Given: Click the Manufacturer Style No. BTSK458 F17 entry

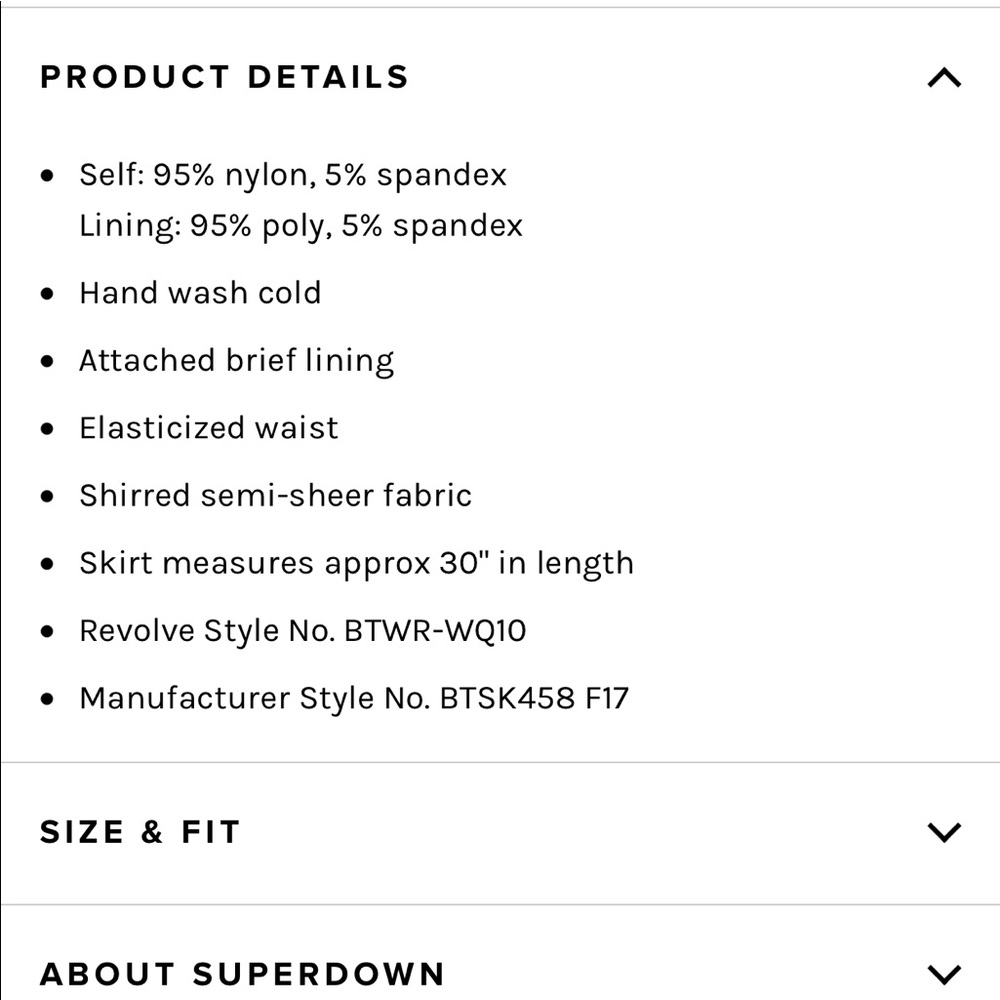Looking at the screenshot, I should pyautogui.click(x=355, y=698).
